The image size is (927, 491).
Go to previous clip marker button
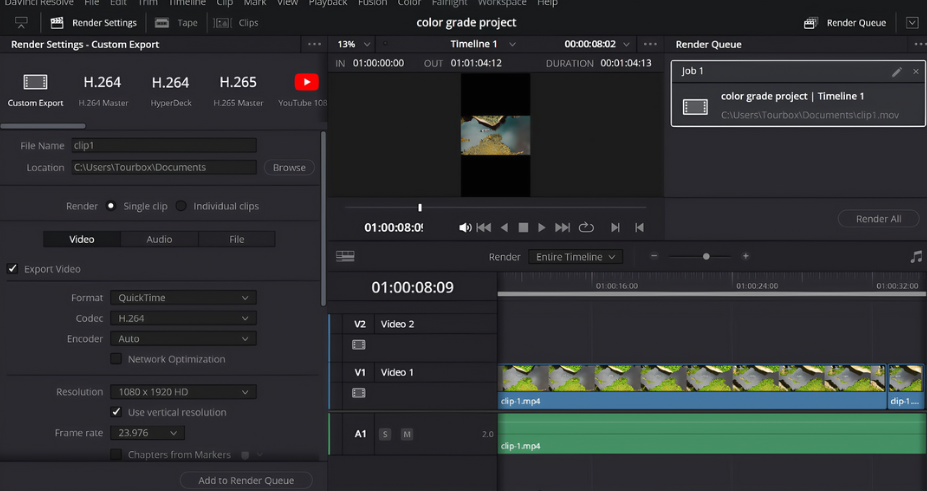pos(639,227)
